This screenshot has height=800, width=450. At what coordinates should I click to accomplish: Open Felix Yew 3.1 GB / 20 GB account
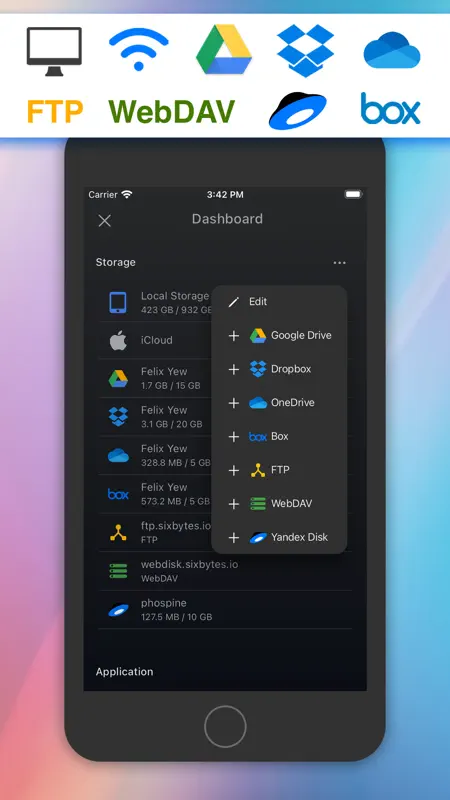[225, 416]
